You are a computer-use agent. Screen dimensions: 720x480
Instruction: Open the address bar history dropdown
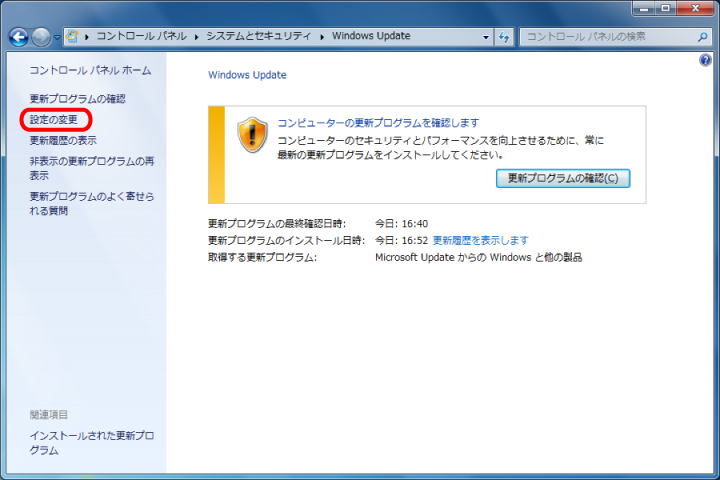point(486,37)
